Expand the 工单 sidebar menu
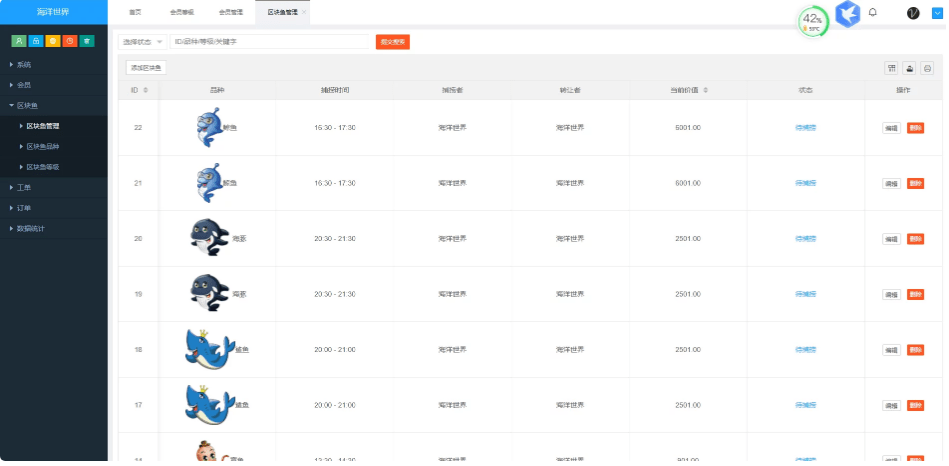This screenshot has height=466, width=949. point(54,188)
